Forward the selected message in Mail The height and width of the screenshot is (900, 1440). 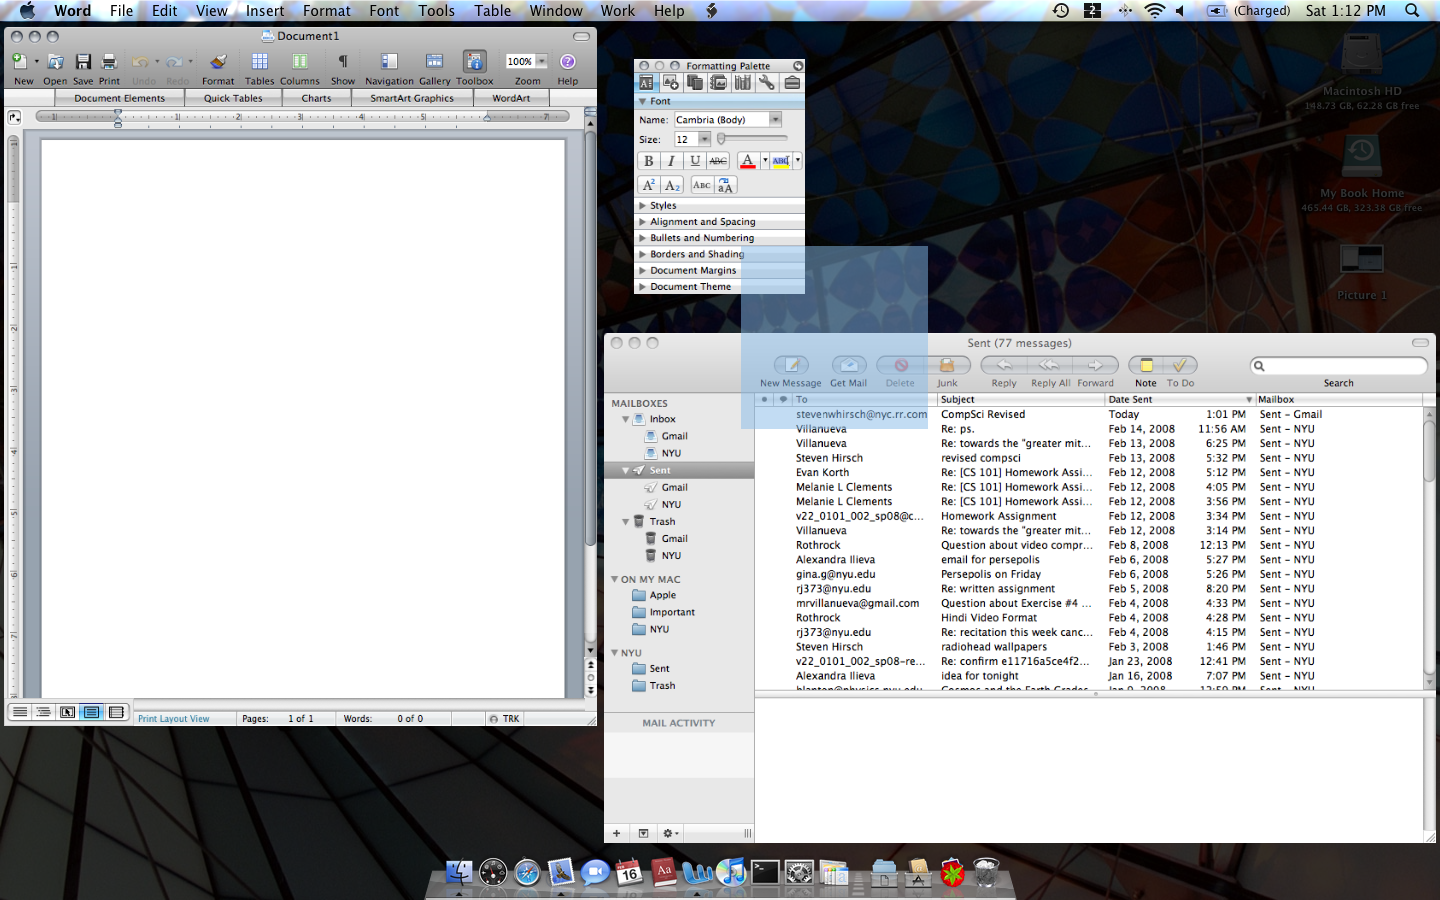[x=1095, y=365]
